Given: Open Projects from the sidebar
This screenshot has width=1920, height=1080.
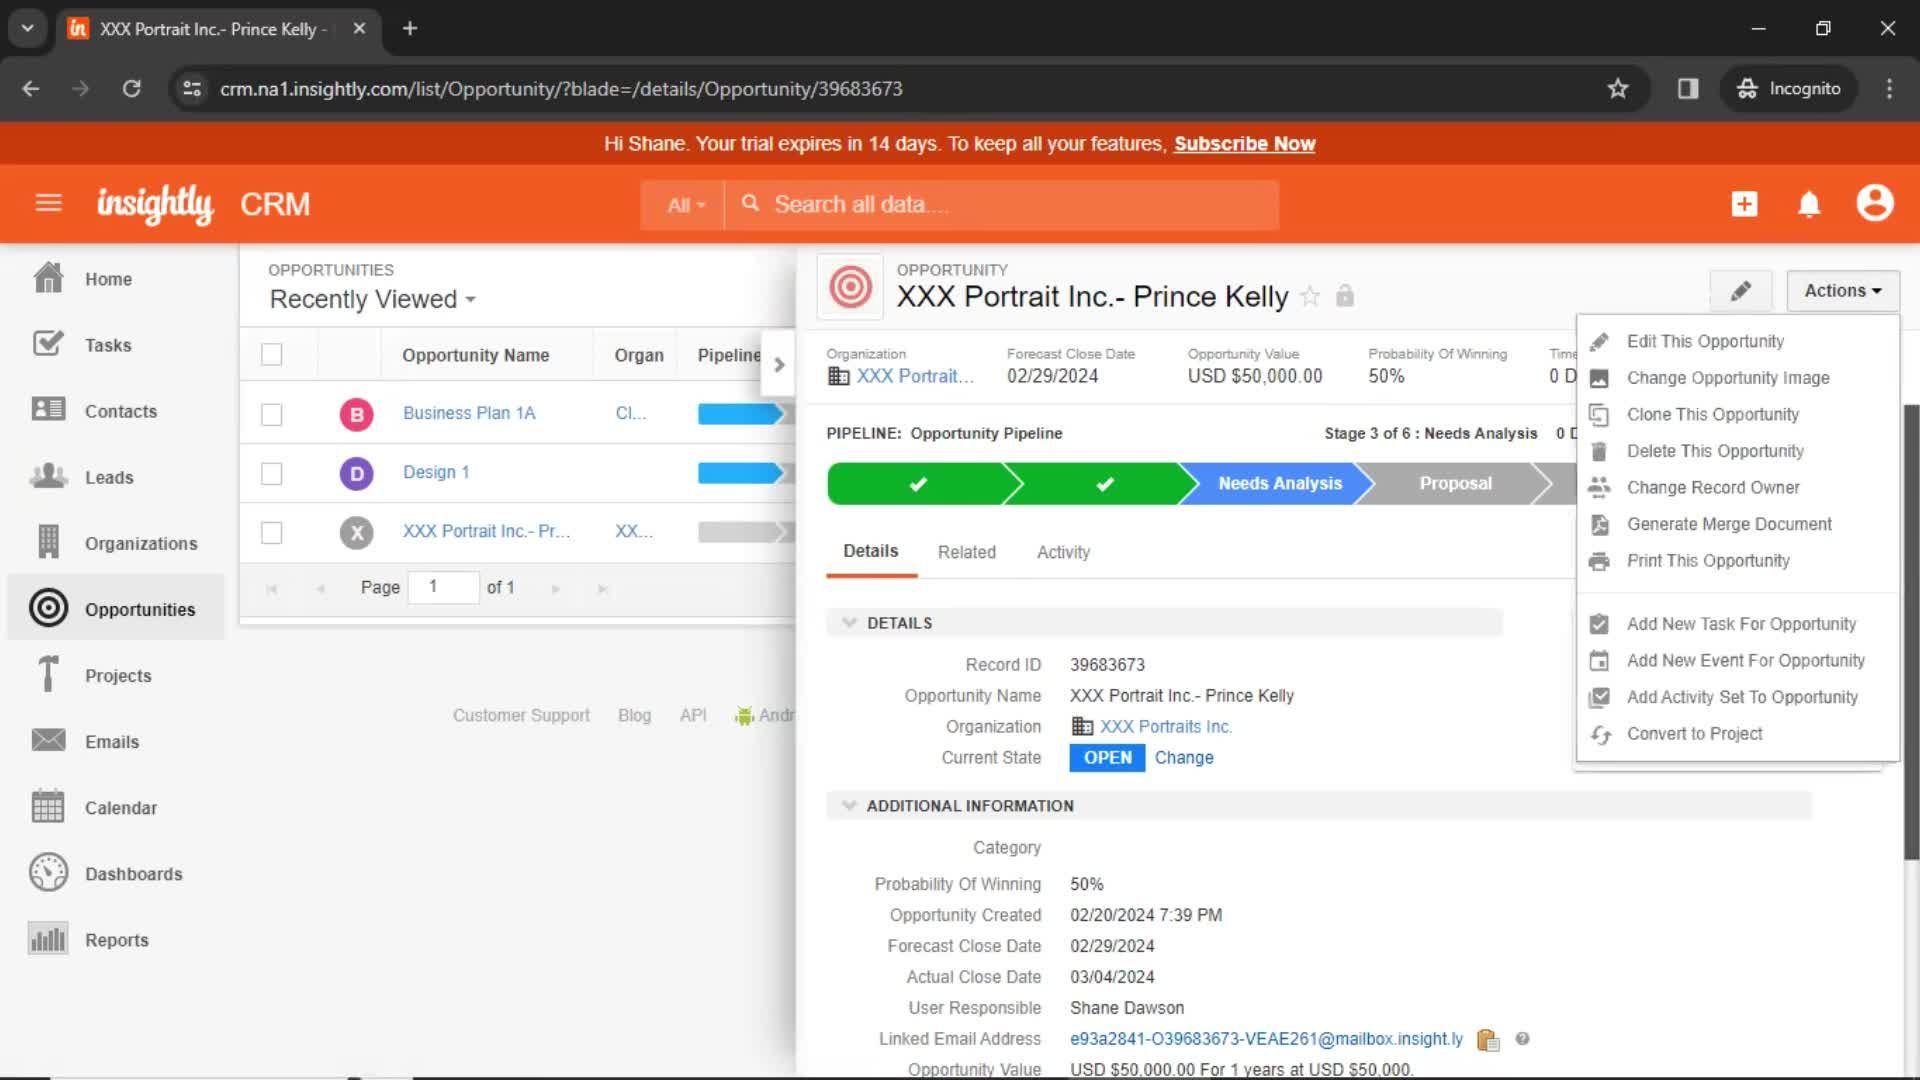Looking at the screenshot, I should 116,675.
